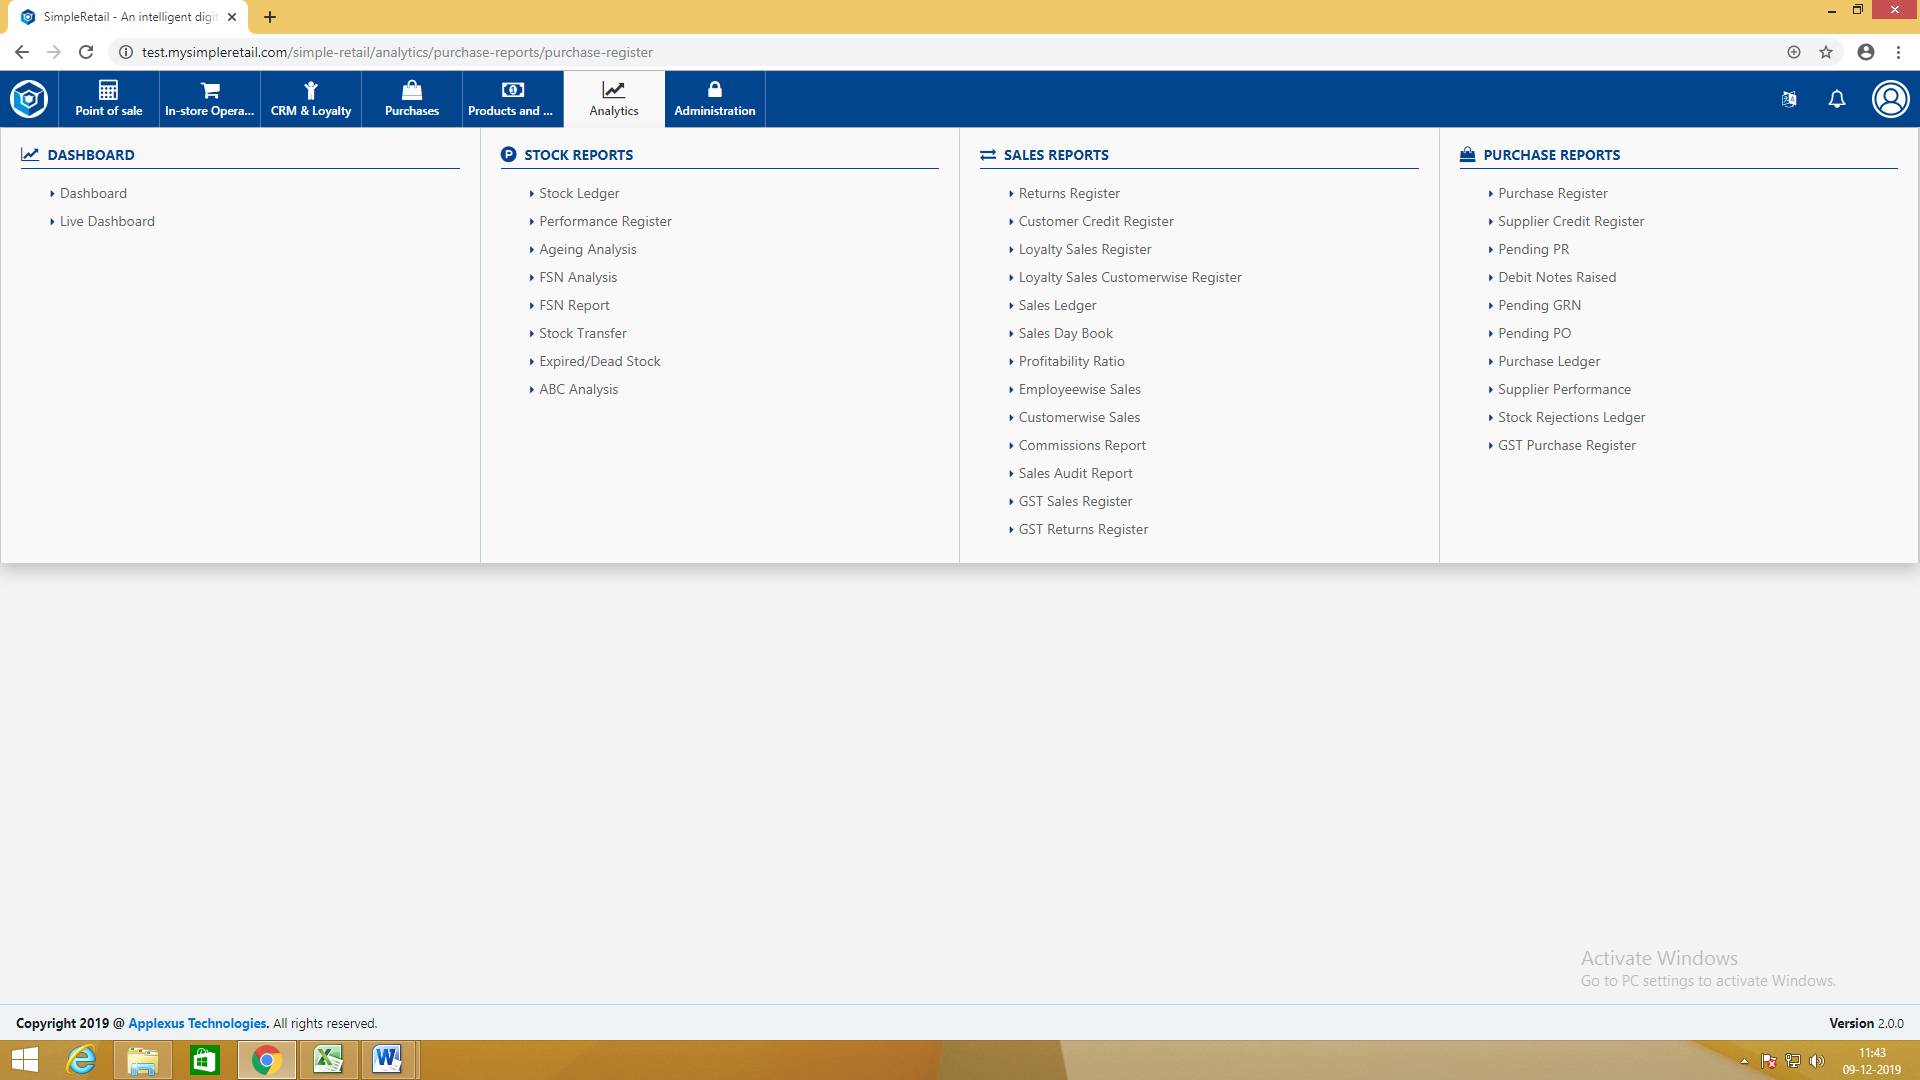Open Products and pricing menu

coord(512,99)
